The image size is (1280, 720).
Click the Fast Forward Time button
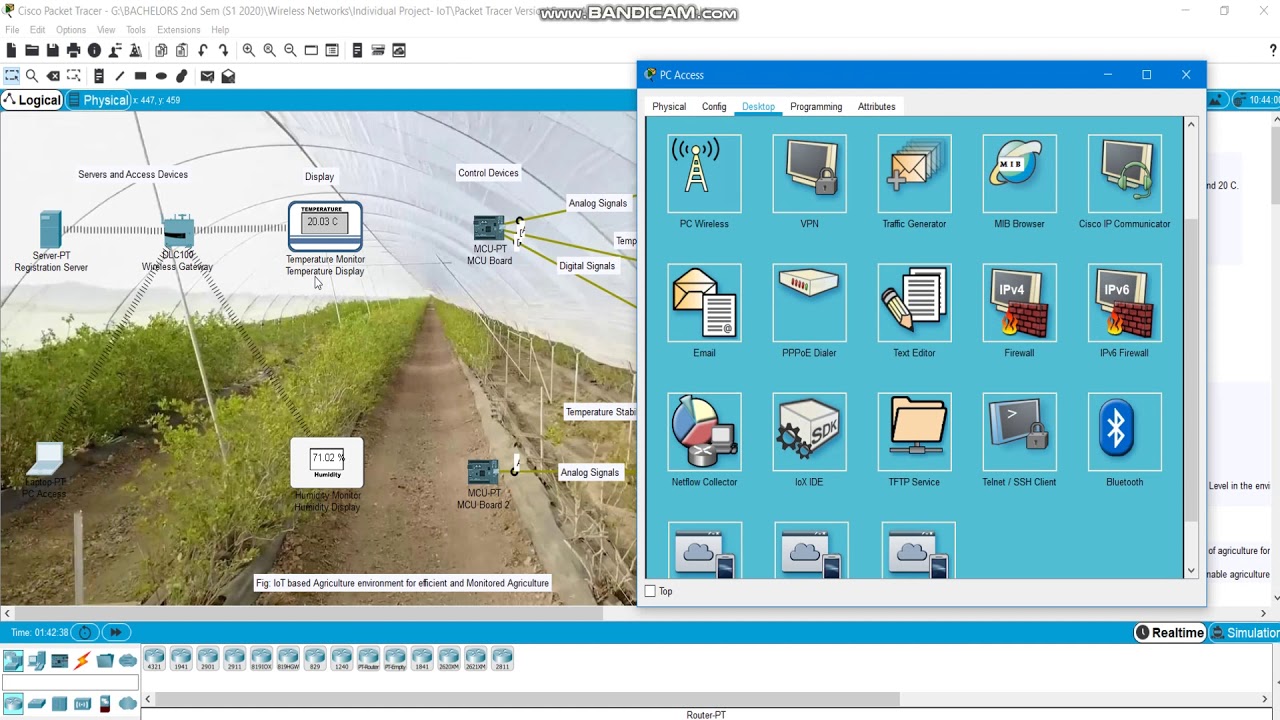click(116, 632)
